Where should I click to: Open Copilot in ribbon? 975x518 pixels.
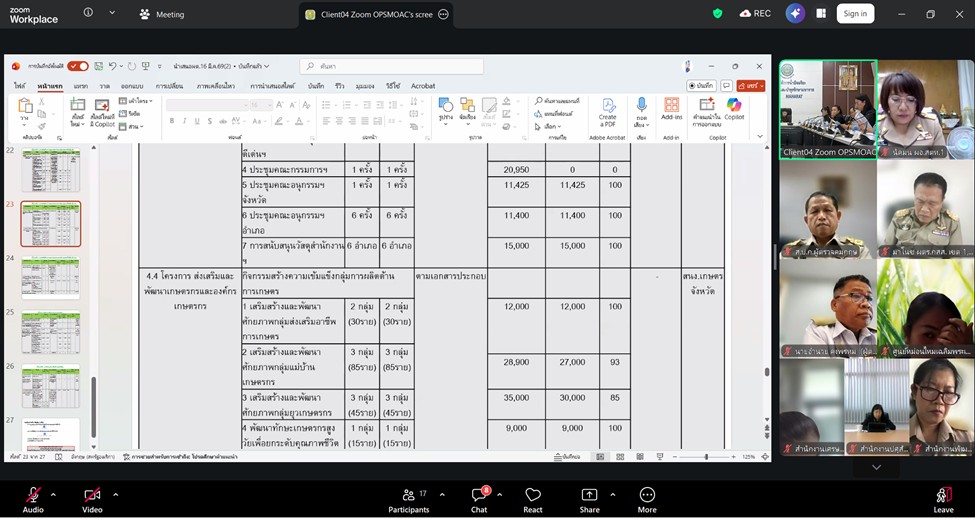[734, 108]
